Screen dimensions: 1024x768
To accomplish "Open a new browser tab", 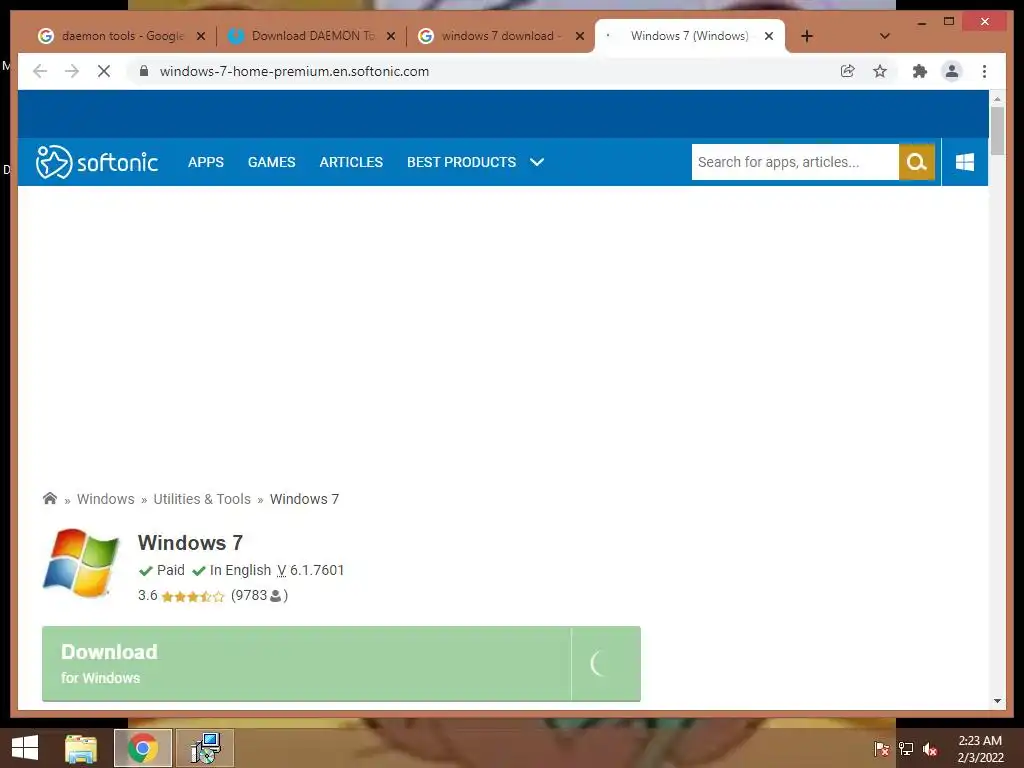I will click(x=807, y=36).
